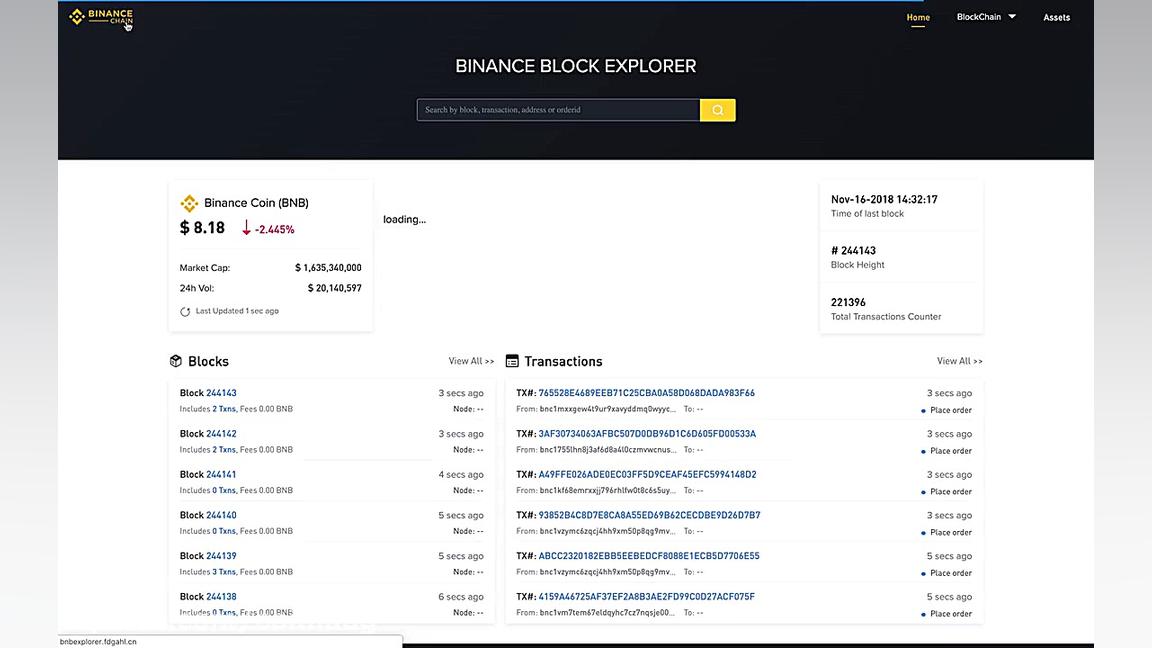Focus the block/transaction search field
Viewport: 1152px width, 648px height.
(558, 110)
